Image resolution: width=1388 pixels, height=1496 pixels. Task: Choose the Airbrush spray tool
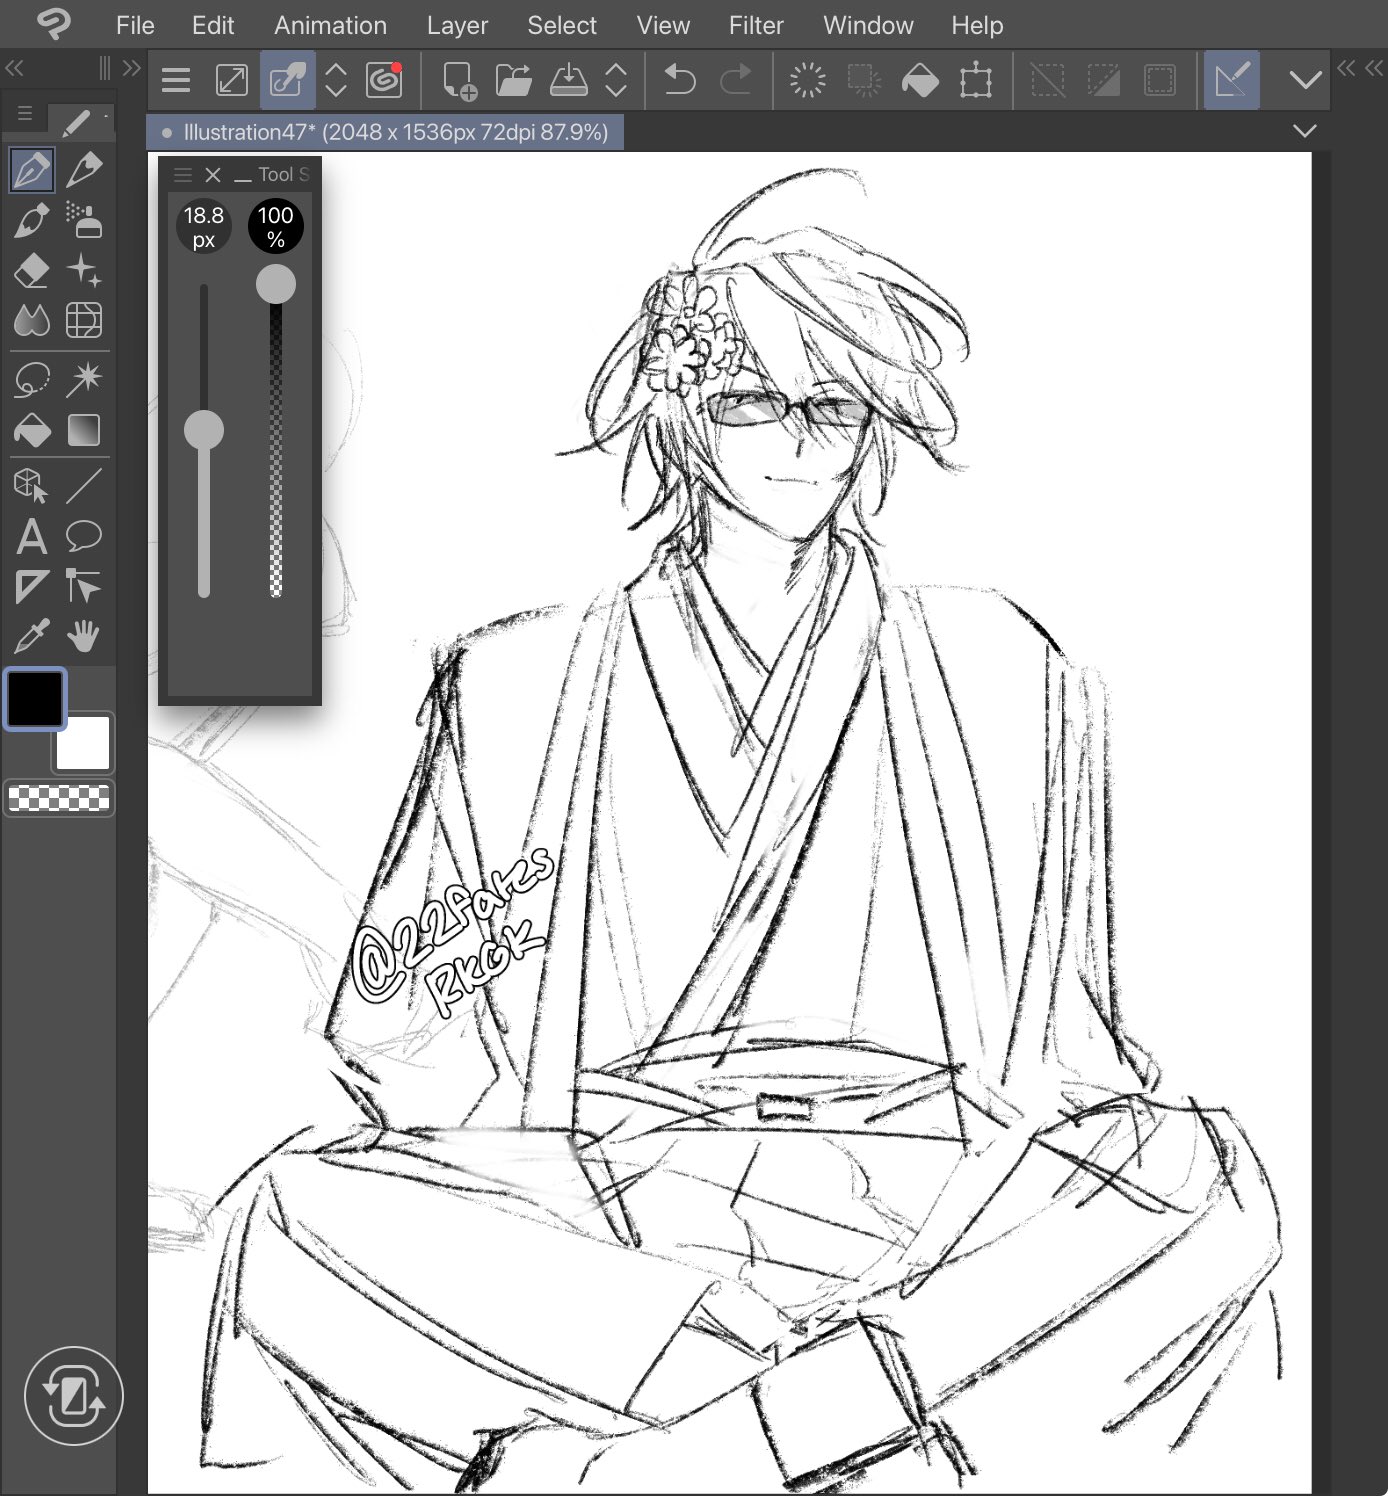[84, 220]
